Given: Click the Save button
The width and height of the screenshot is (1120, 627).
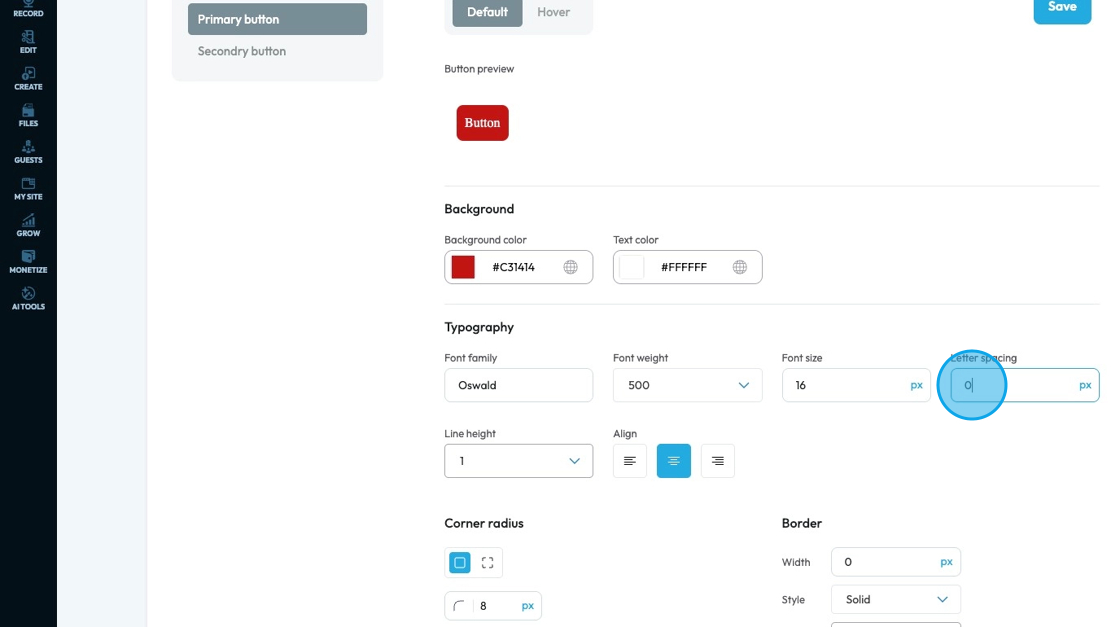Looking at the screenshot, I should 1062,9.
